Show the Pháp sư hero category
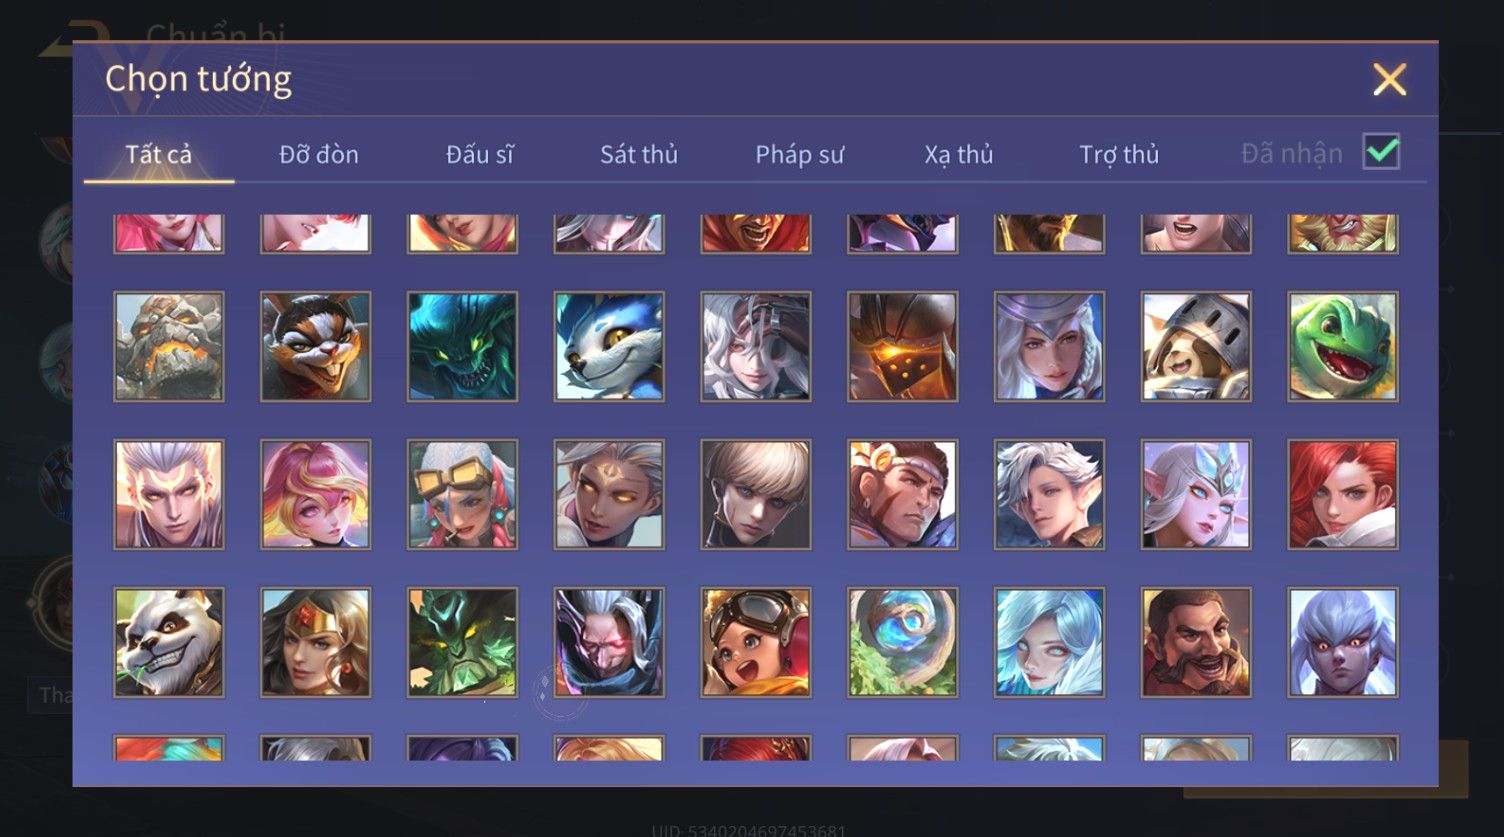The image size is (1504, 837). [x=799, y=154]
